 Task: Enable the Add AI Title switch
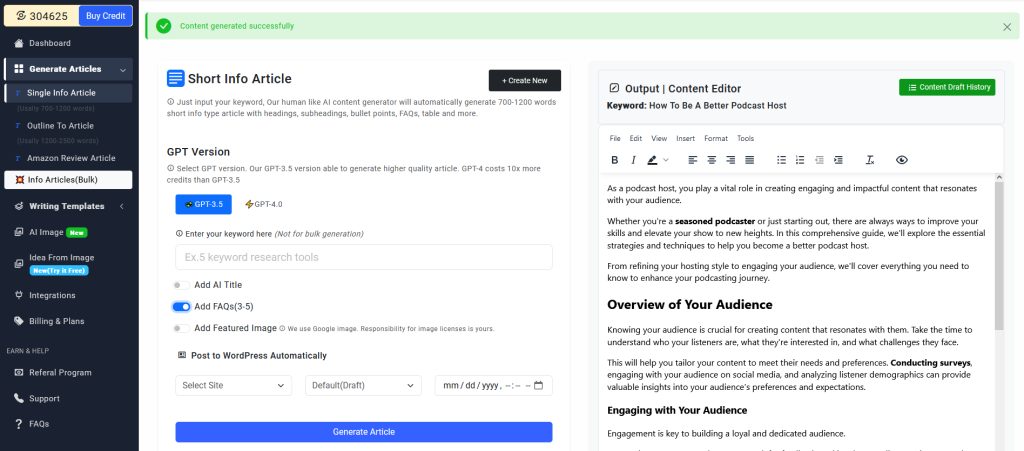point(182,285)
